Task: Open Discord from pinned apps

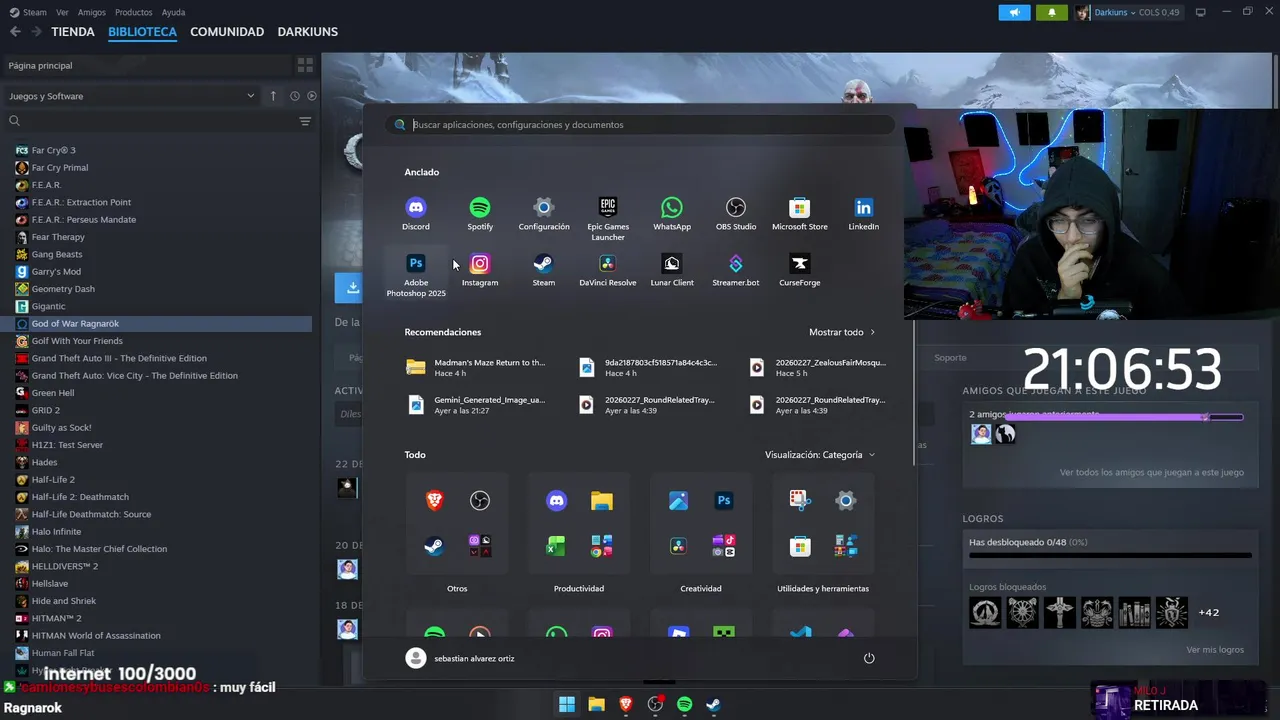Action: click(416, 214)
